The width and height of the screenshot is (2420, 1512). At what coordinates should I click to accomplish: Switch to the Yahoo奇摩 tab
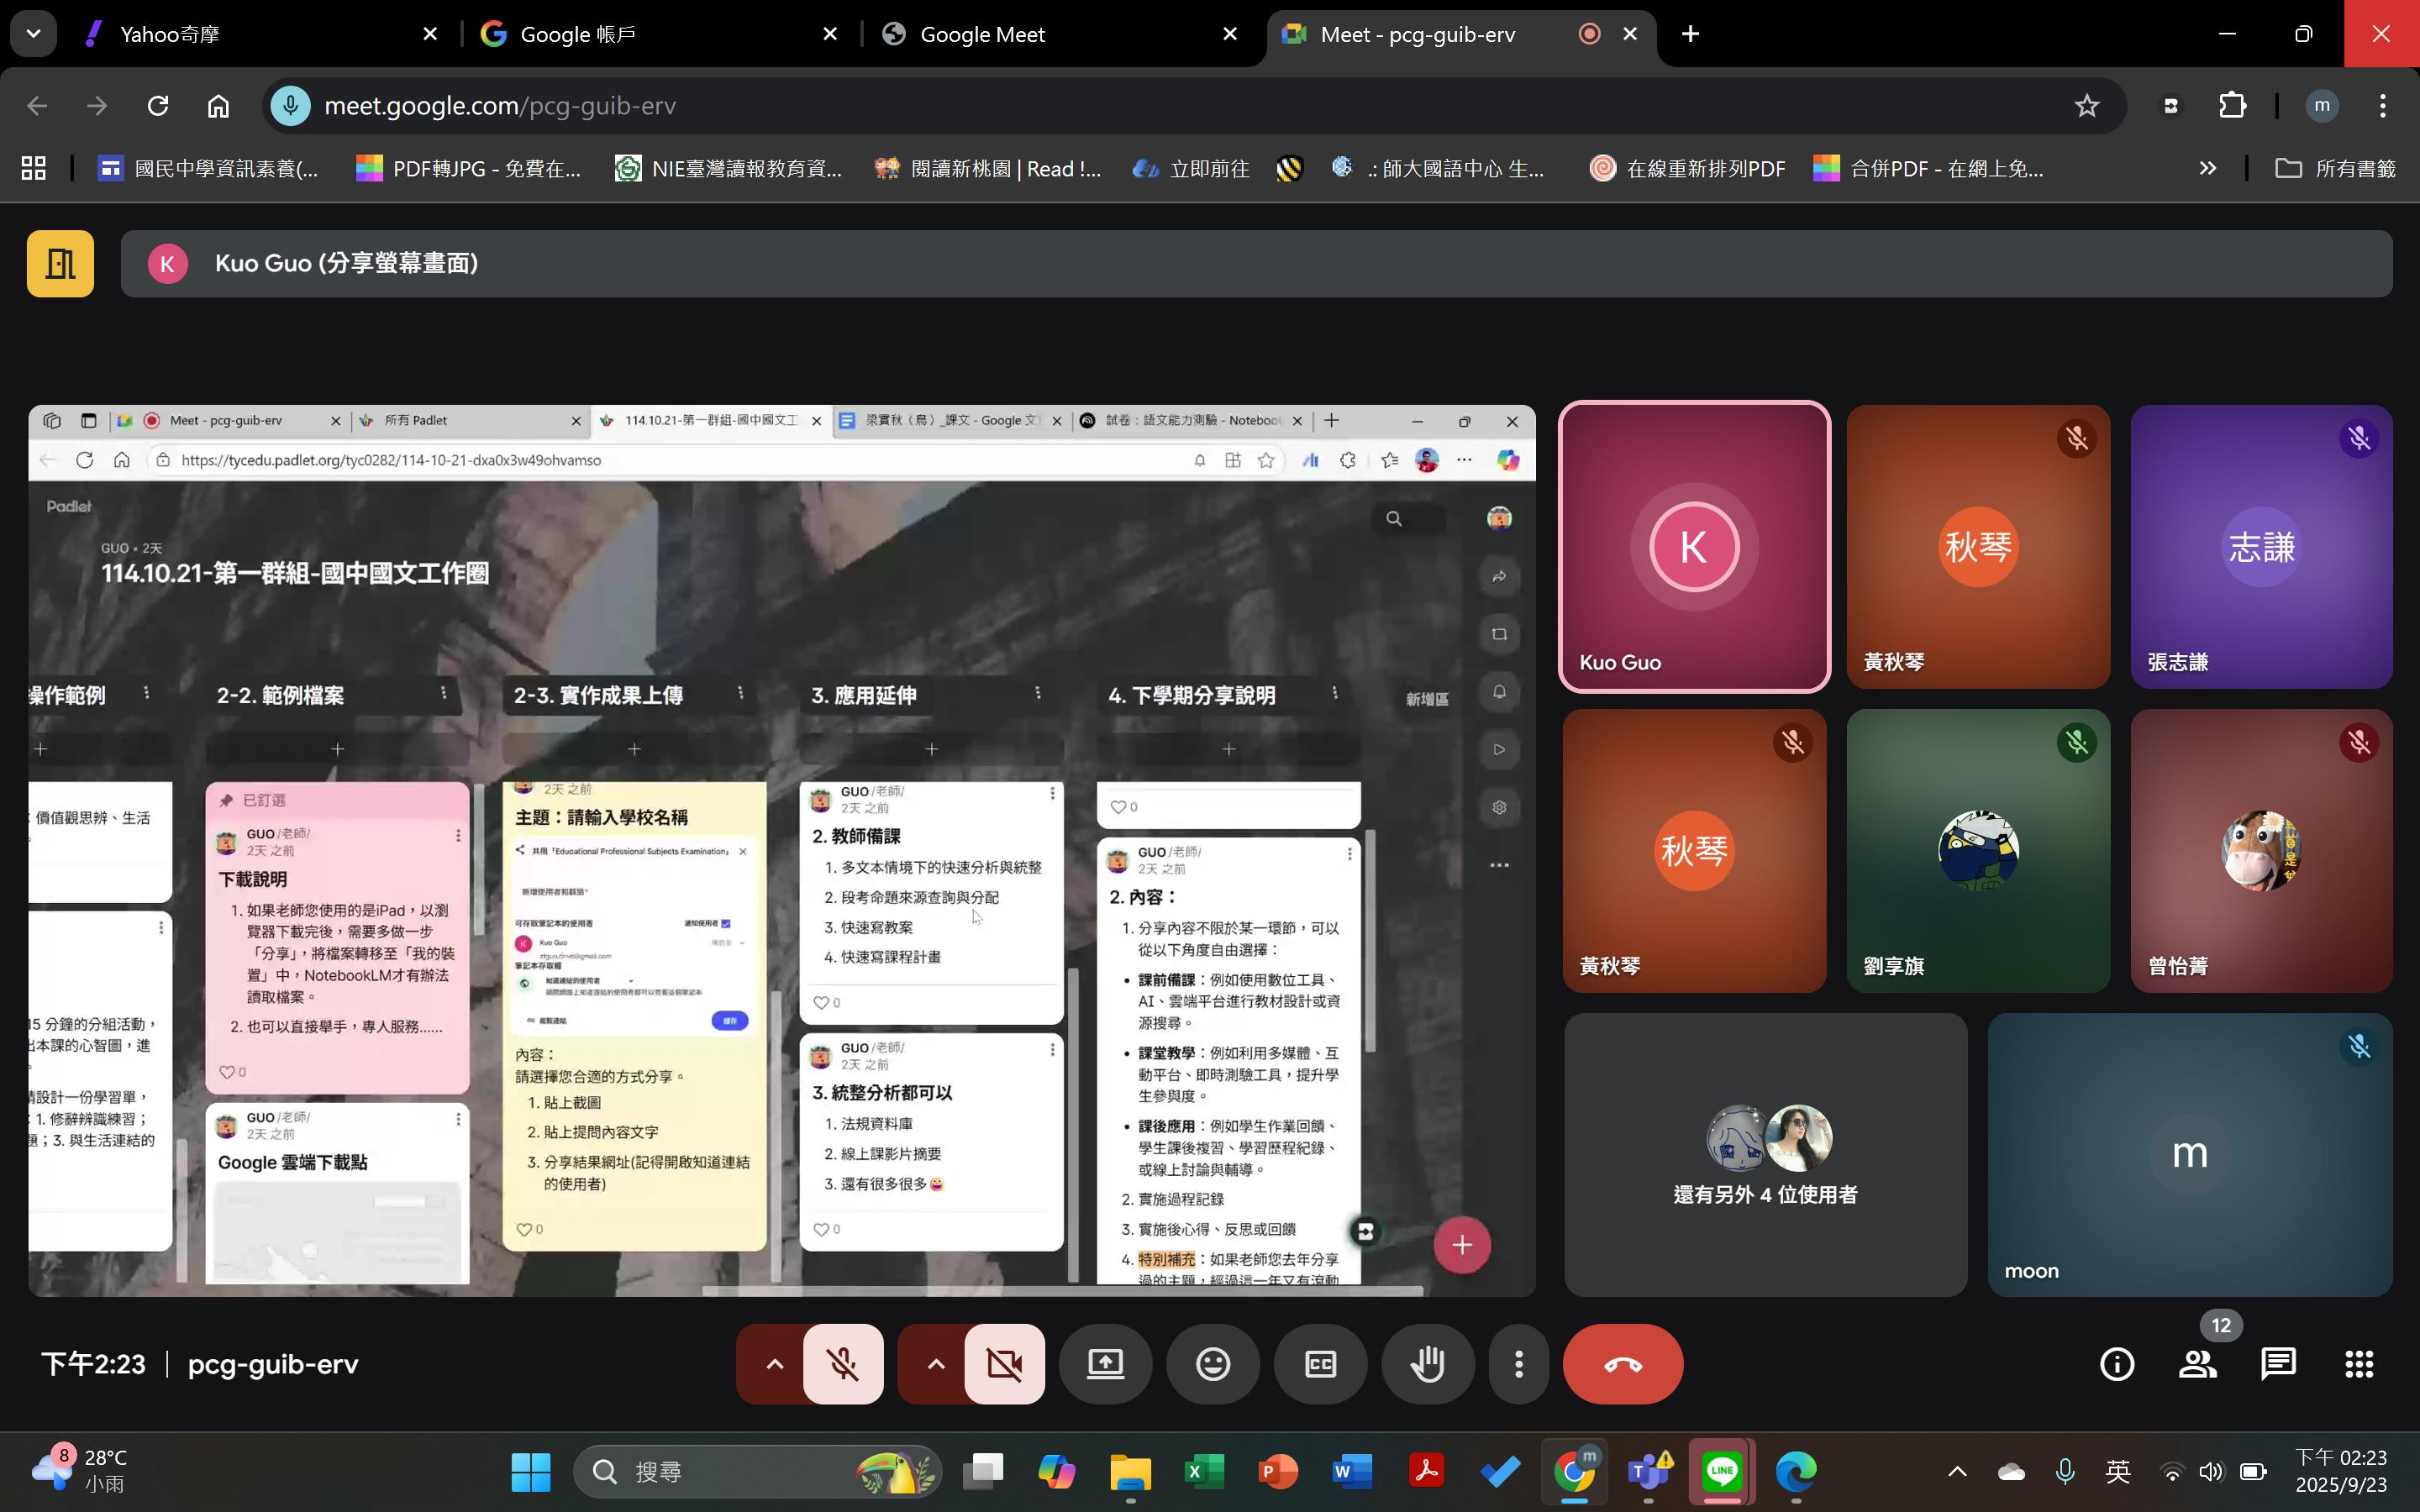click(x=170, y=34)
